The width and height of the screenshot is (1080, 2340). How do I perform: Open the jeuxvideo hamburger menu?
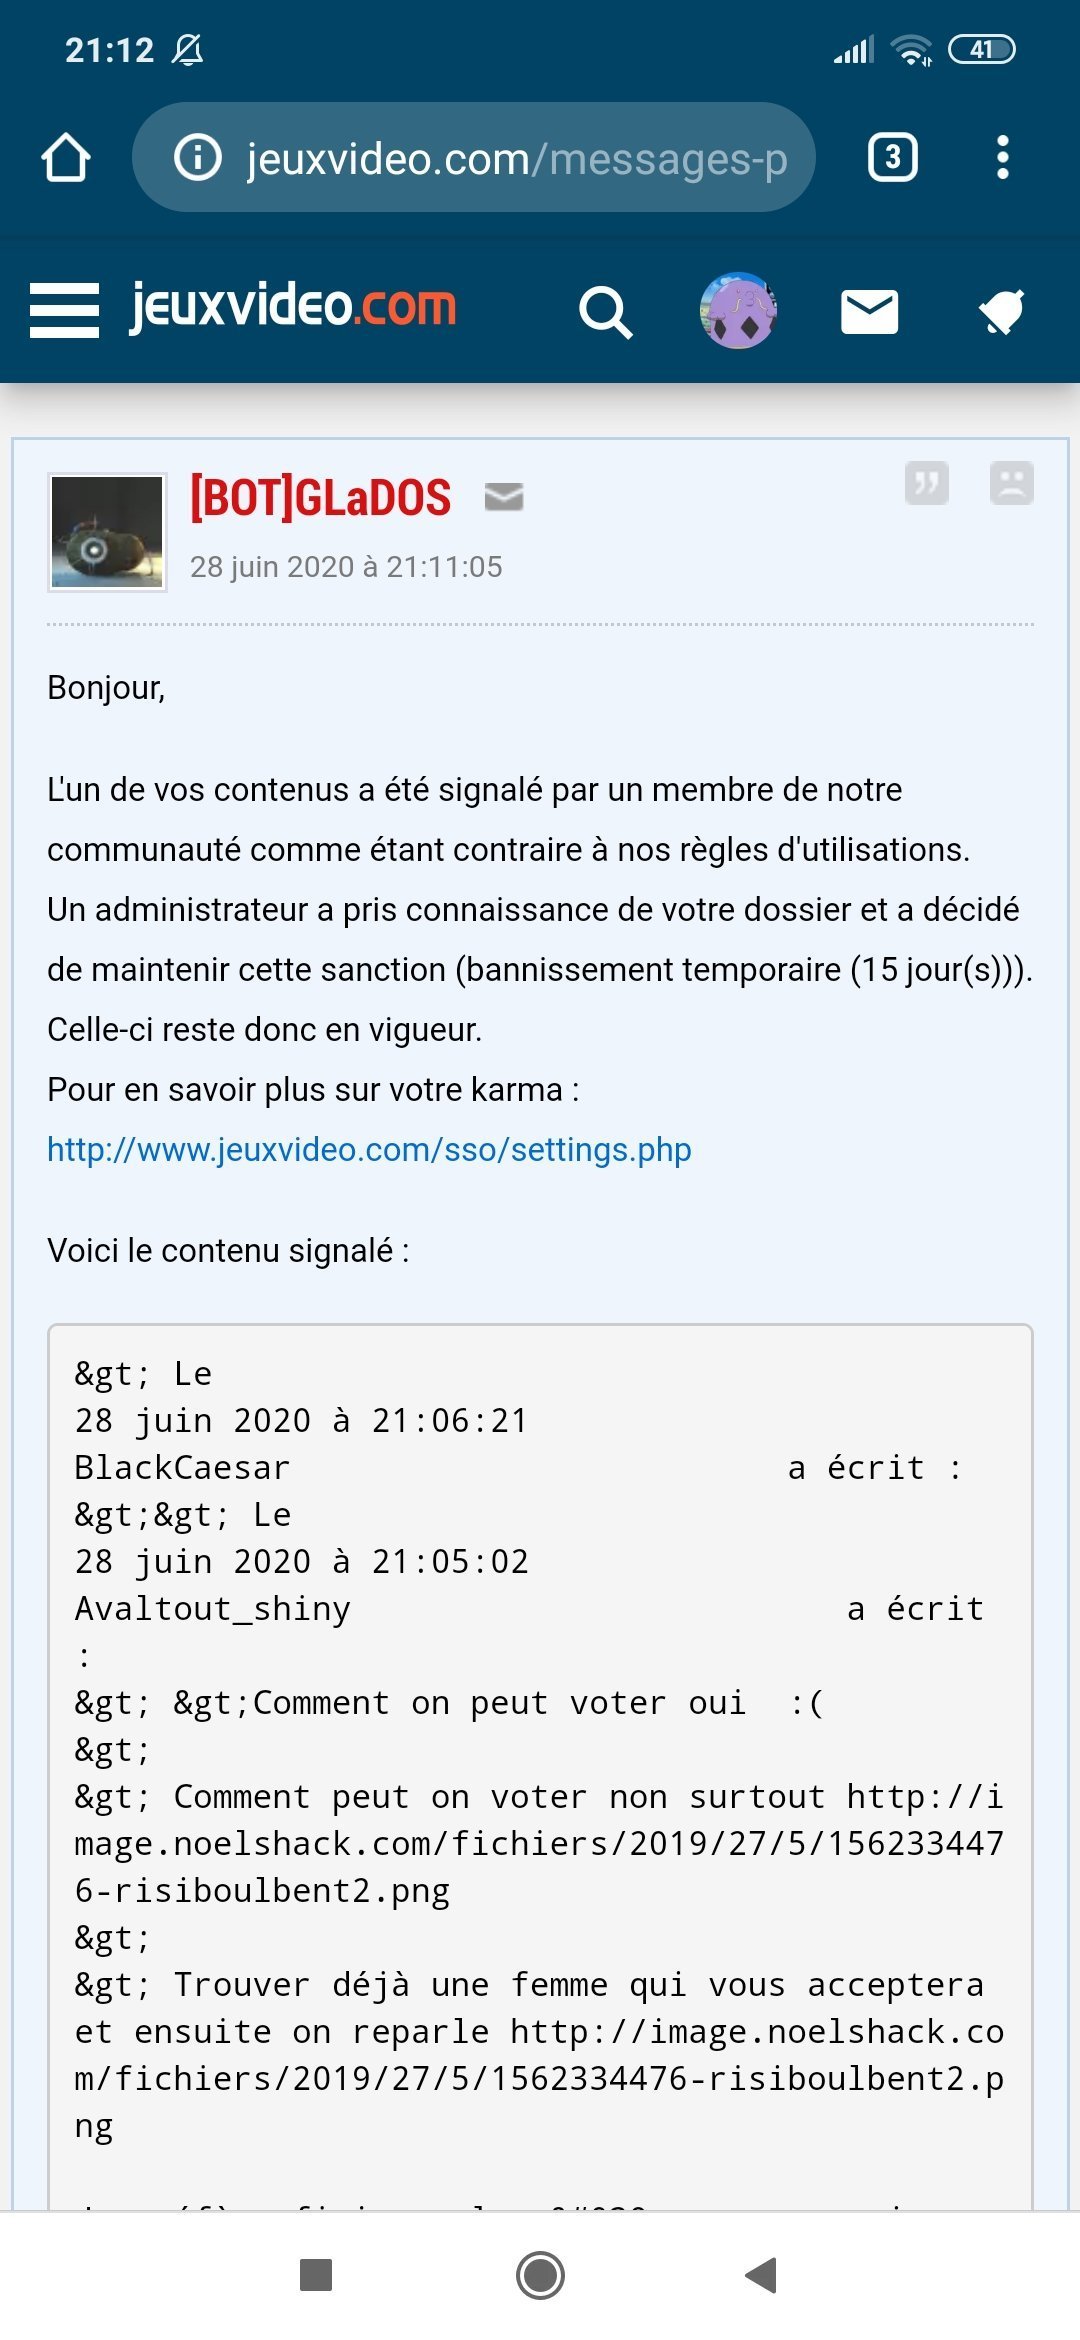tap(64, 310)
